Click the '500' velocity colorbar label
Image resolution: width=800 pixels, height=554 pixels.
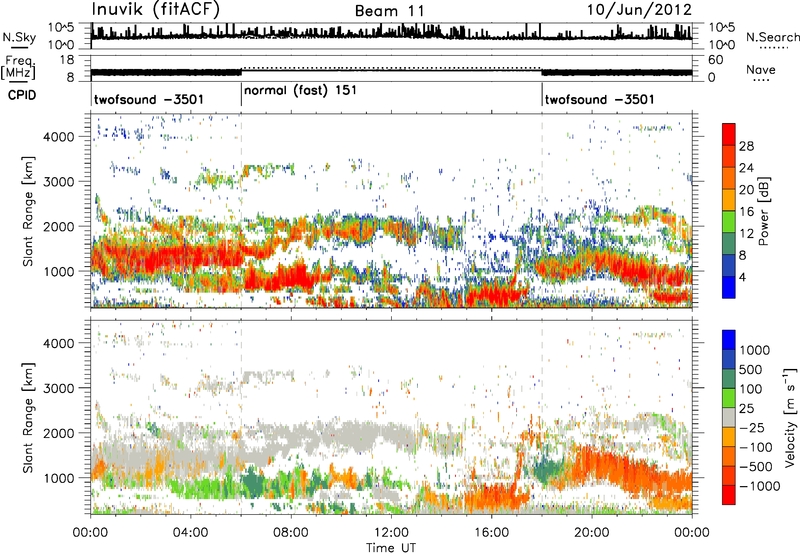click(751, 370)
